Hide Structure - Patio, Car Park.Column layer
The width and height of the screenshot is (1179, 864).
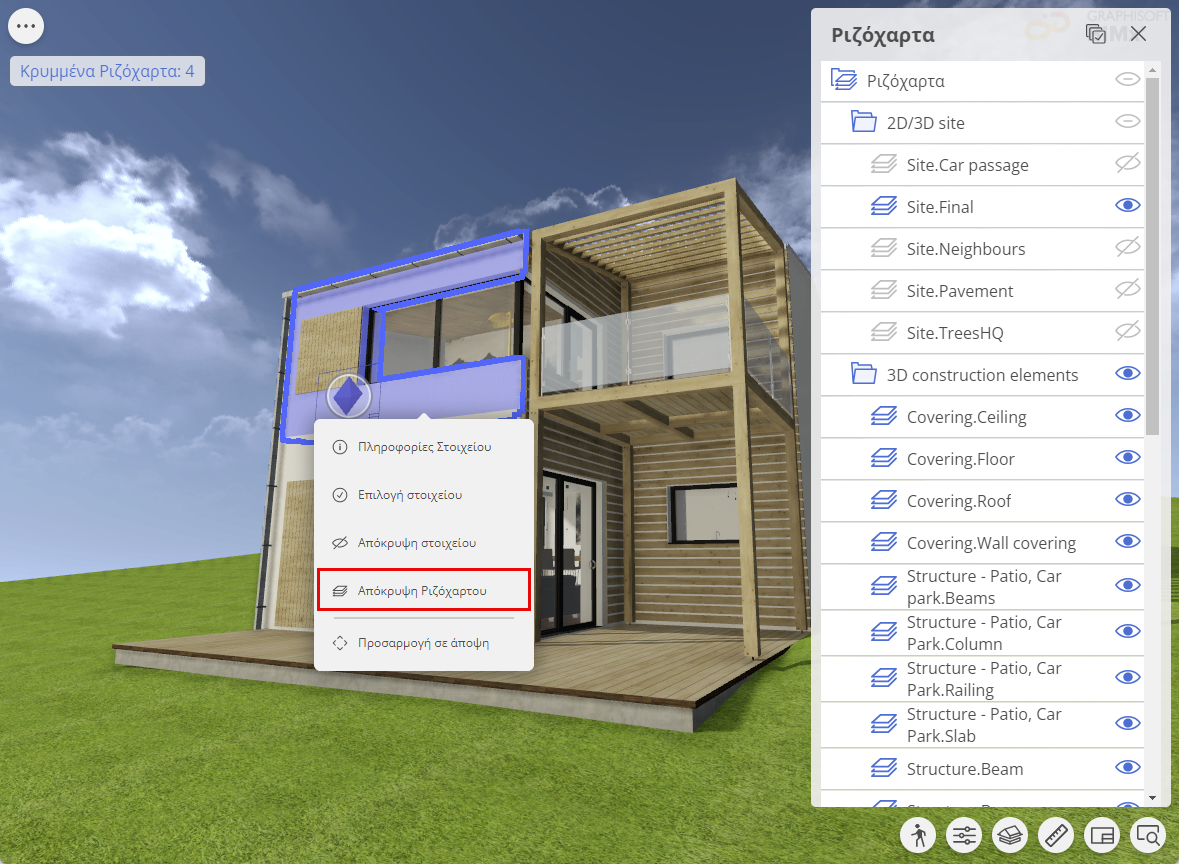click(x=1128, y=631)
